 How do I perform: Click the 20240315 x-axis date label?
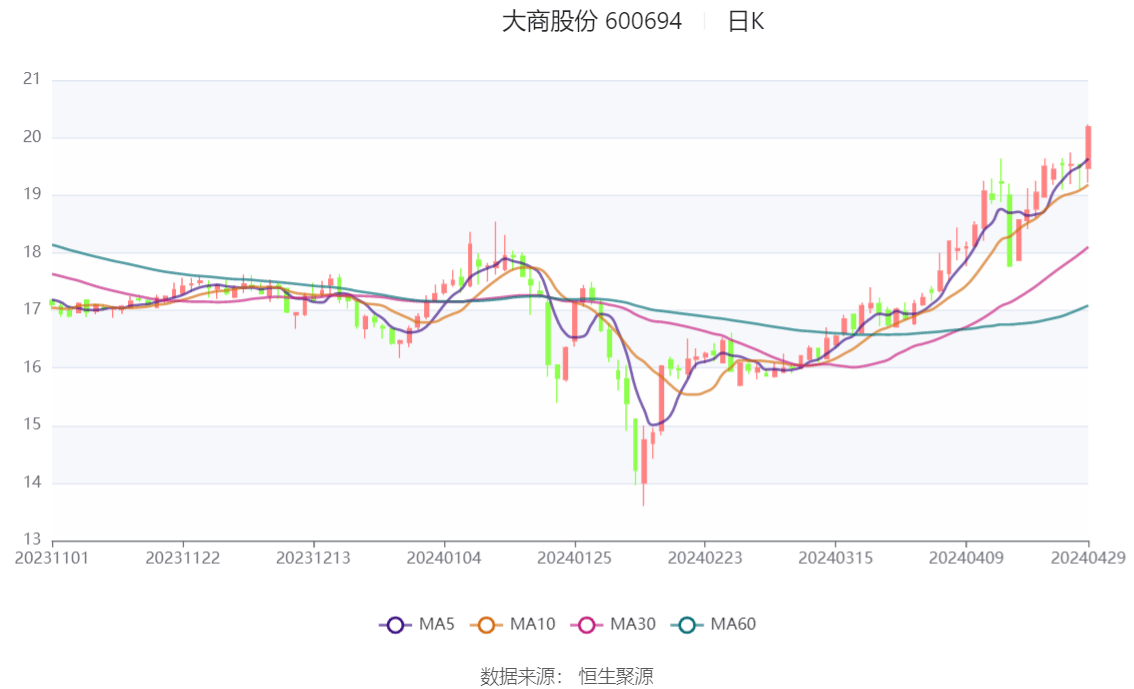point(835,558)
